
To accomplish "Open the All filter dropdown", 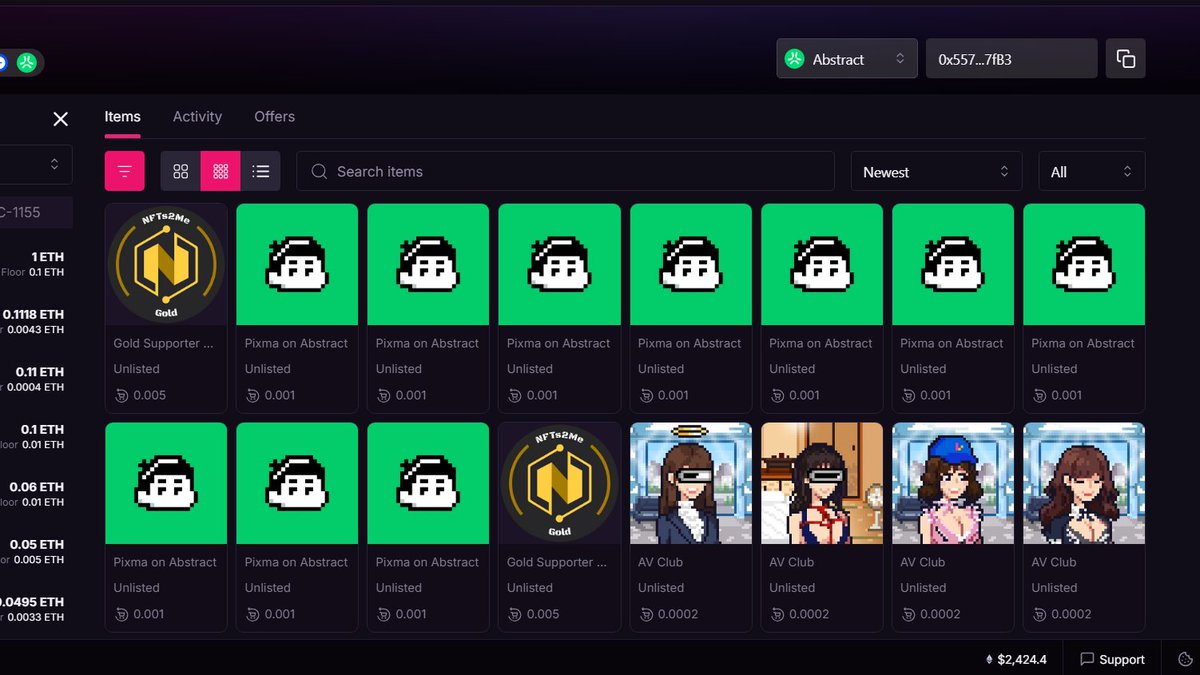I will pos(1092,172).
